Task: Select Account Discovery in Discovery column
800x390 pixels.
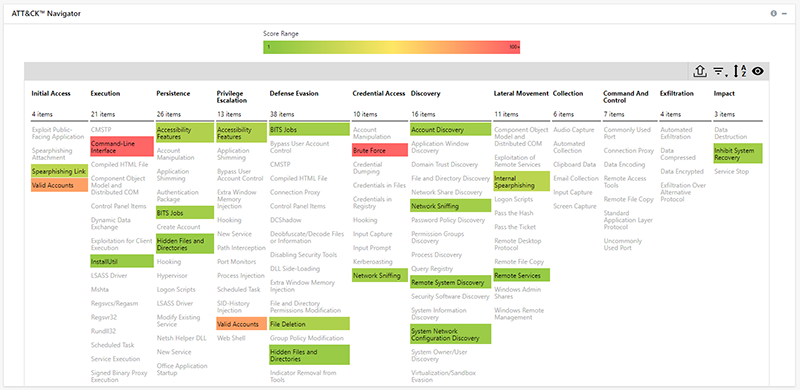Action: pos(451,130)
